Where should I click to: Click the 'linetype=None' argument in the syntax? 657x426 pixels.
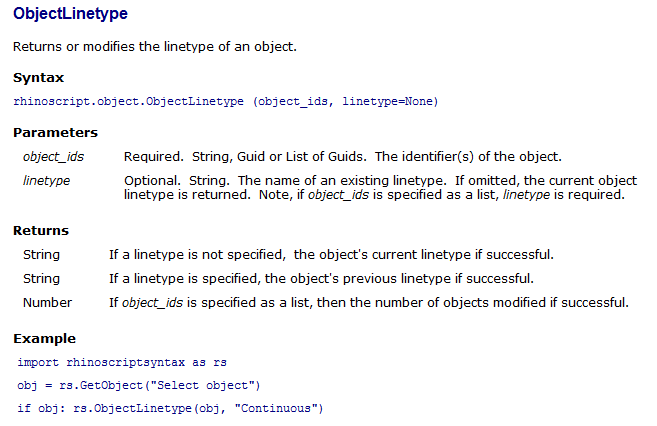tap(387, 101)
